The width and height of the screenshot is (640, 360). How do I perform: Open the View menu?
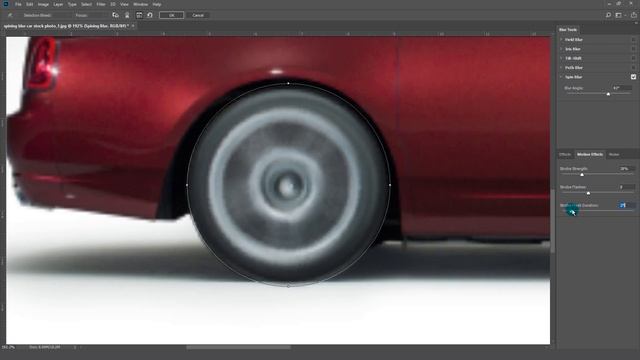[124, 4]
